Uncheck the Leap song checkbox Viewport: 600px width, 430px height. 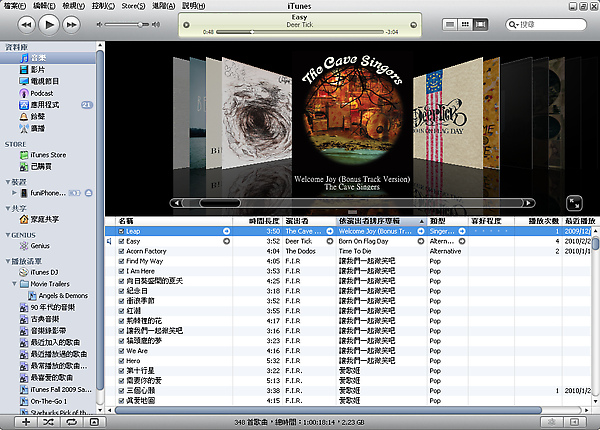121,231
